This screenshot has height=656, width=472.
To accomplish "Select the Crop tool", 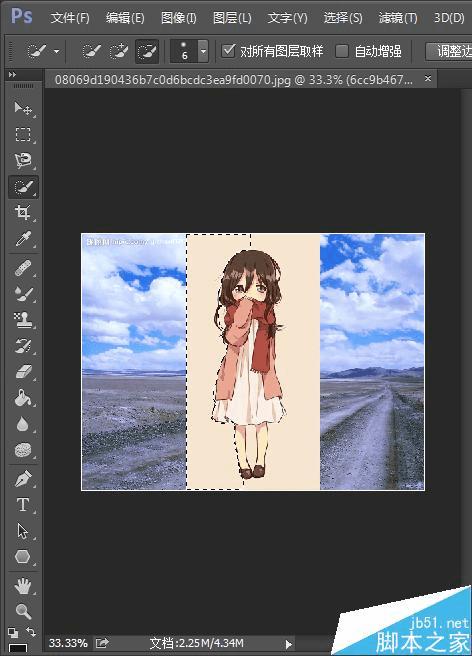I will click(23, 213).
